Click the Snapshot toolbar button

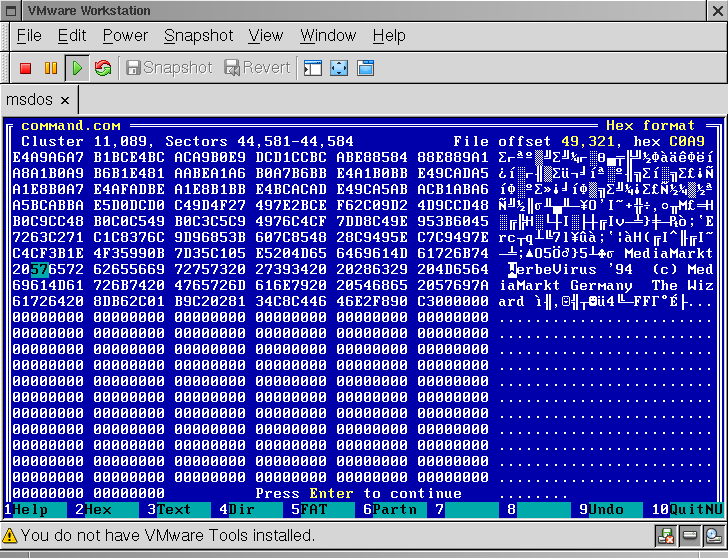pos(169,68)
